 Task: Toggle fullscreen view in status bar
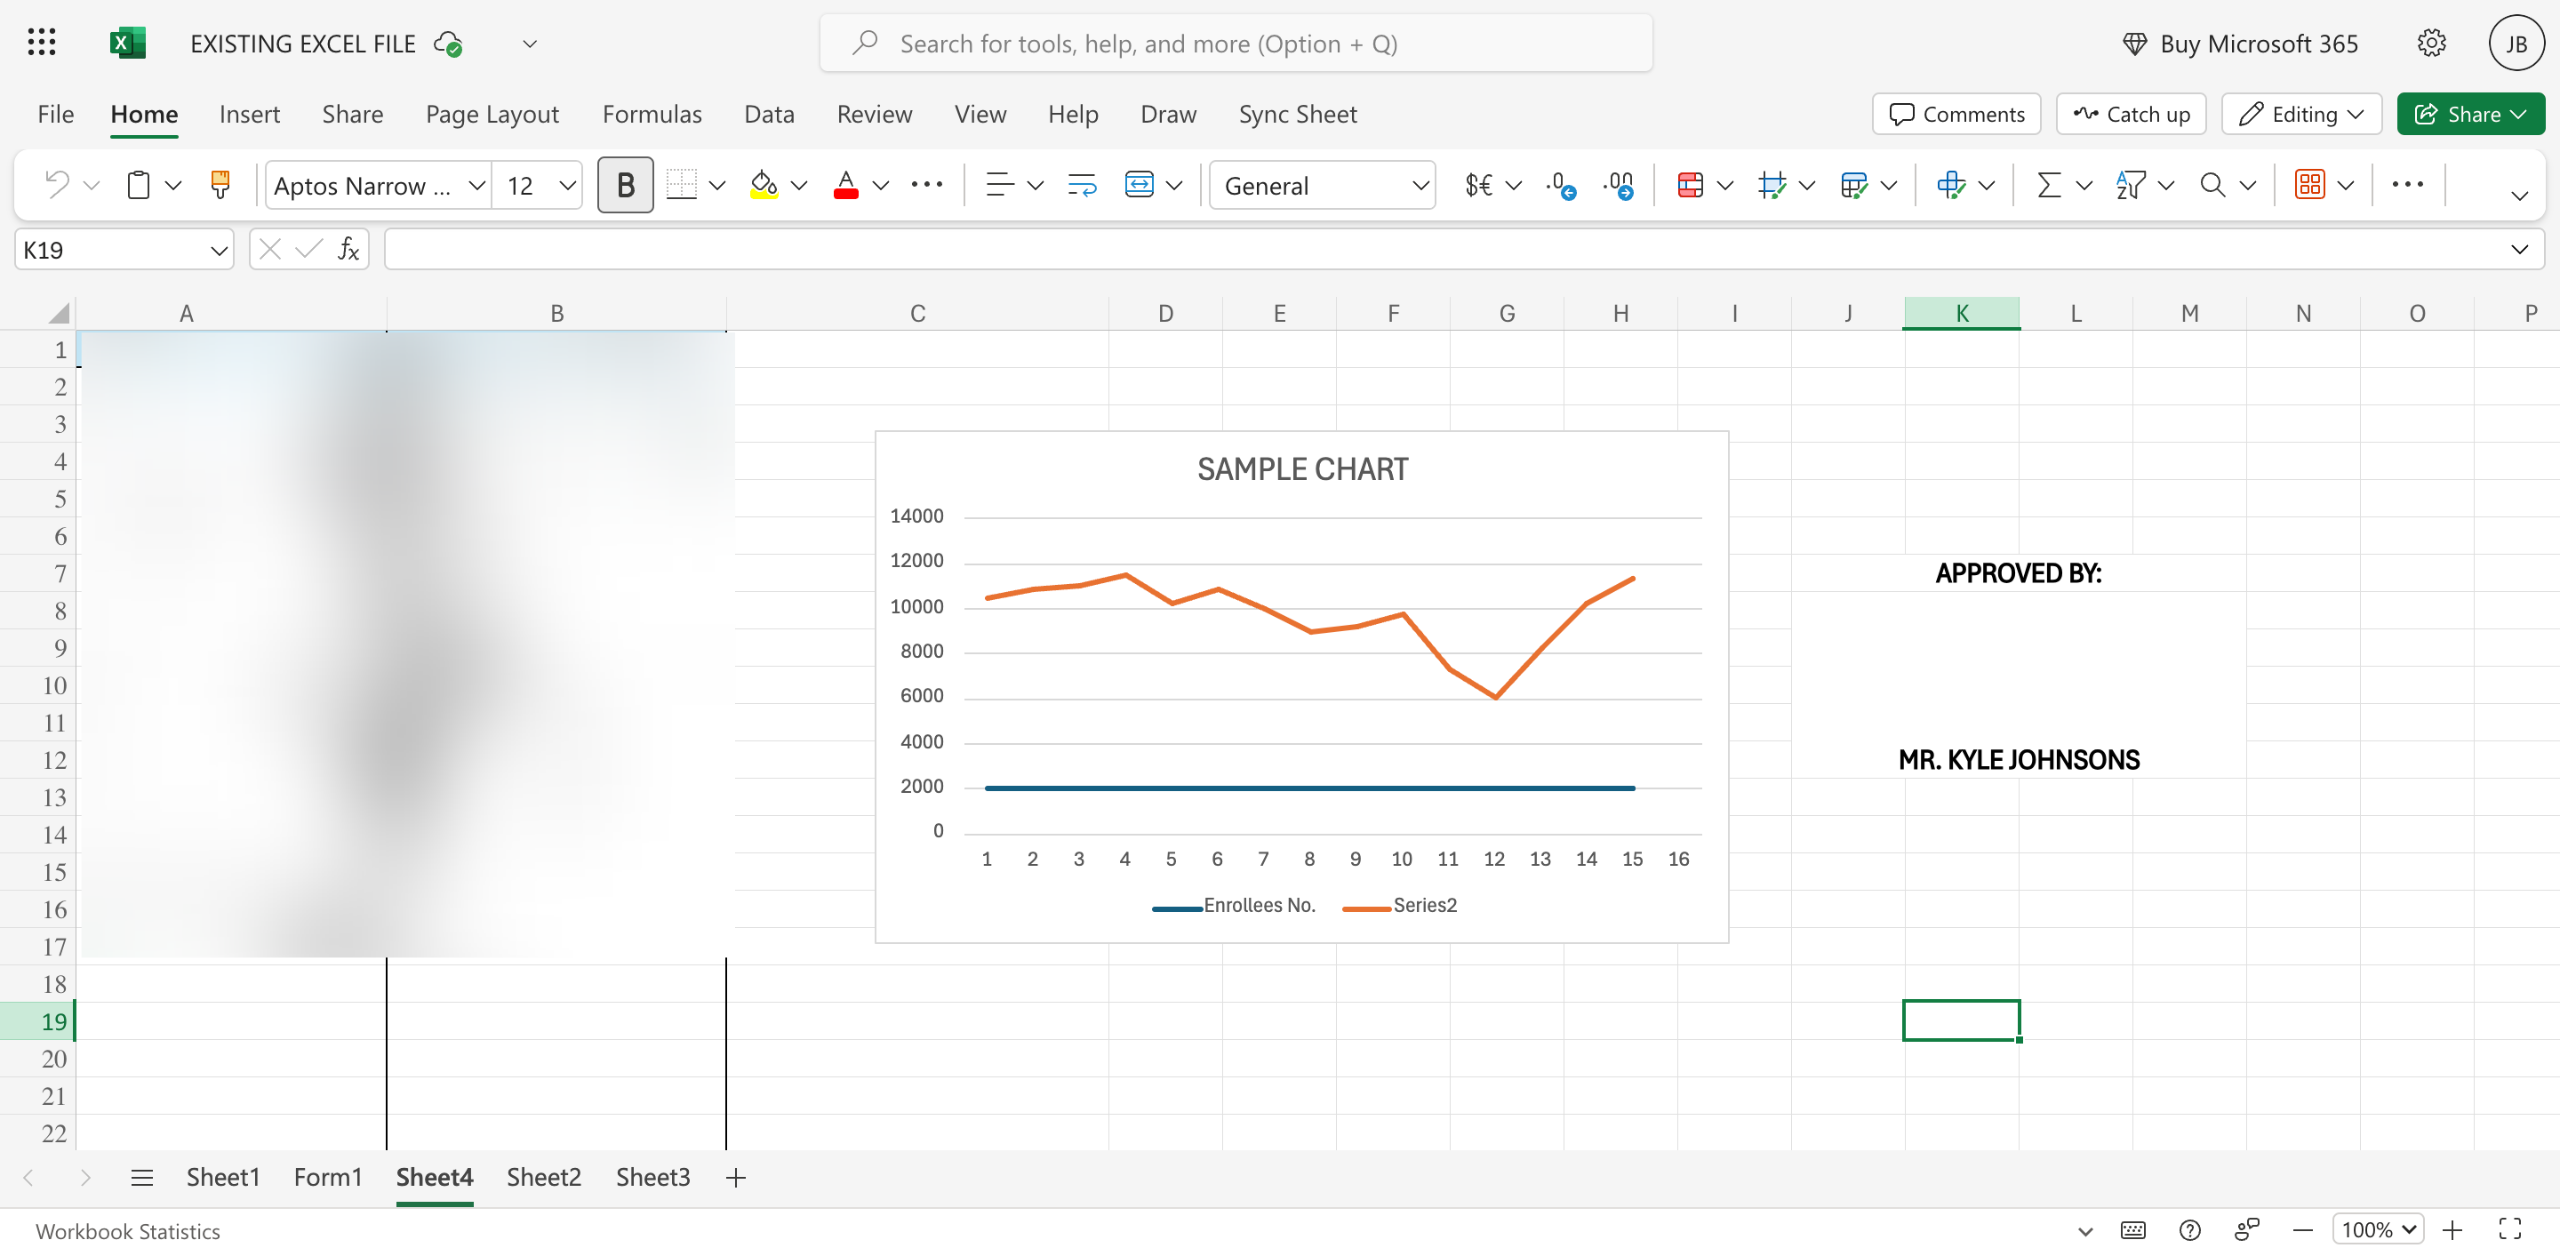click(x=2510, y=1230)
